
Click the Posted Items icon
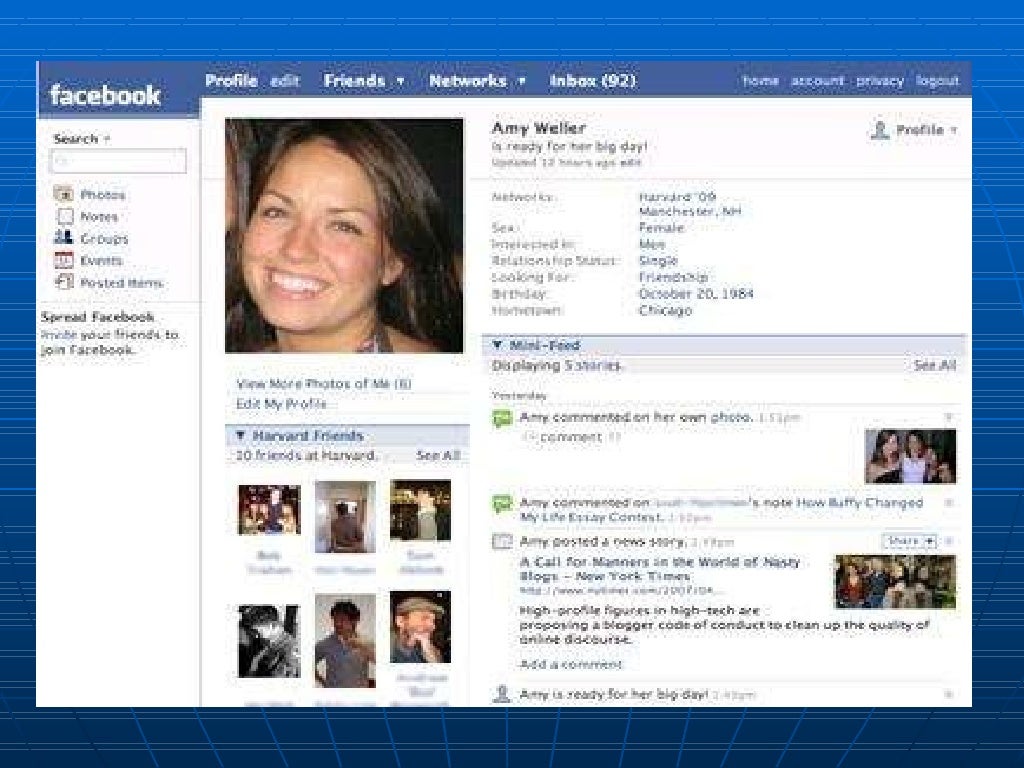point(64,282)
